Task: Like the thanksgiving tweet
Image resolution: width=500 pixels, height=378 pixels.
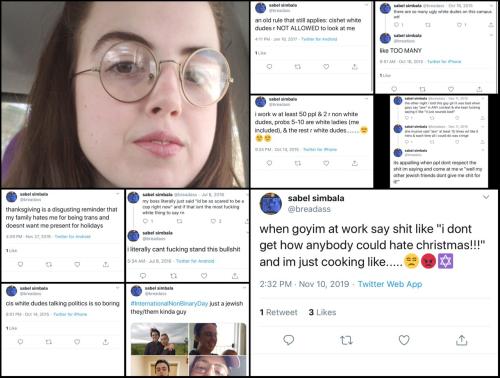Action: (x=77, y=264)
